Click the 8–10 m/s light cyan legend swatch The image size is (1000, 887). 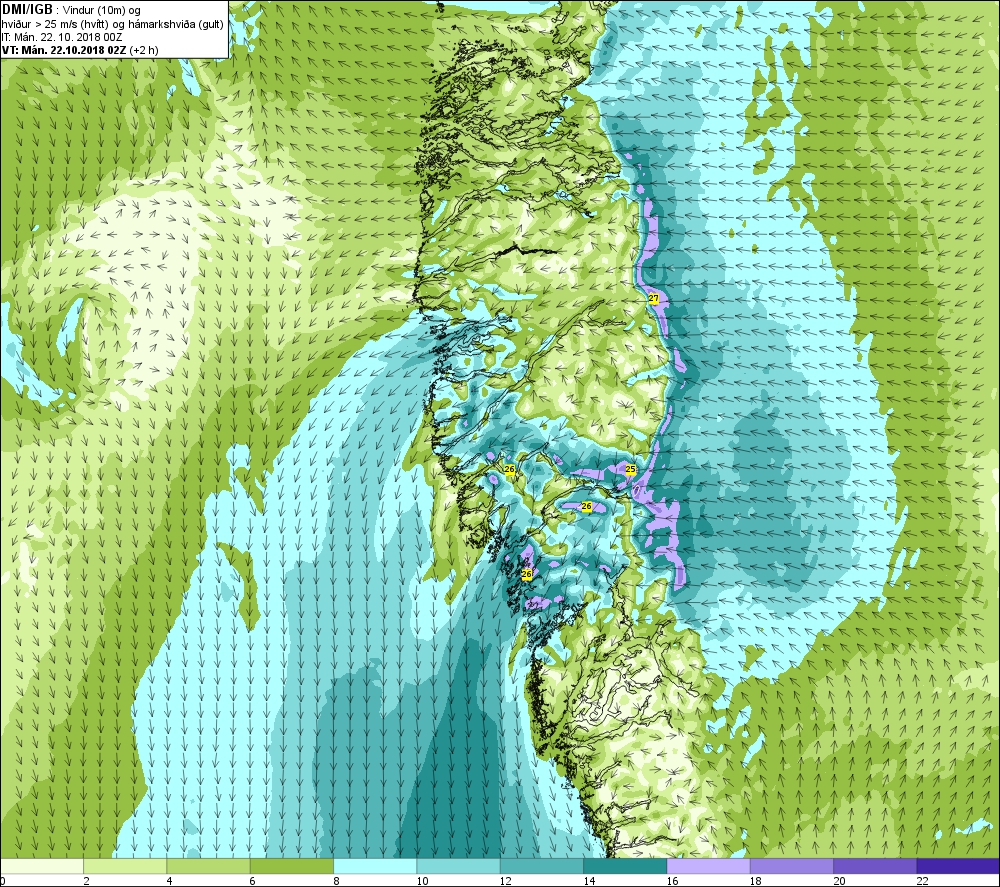coord(375,866)
